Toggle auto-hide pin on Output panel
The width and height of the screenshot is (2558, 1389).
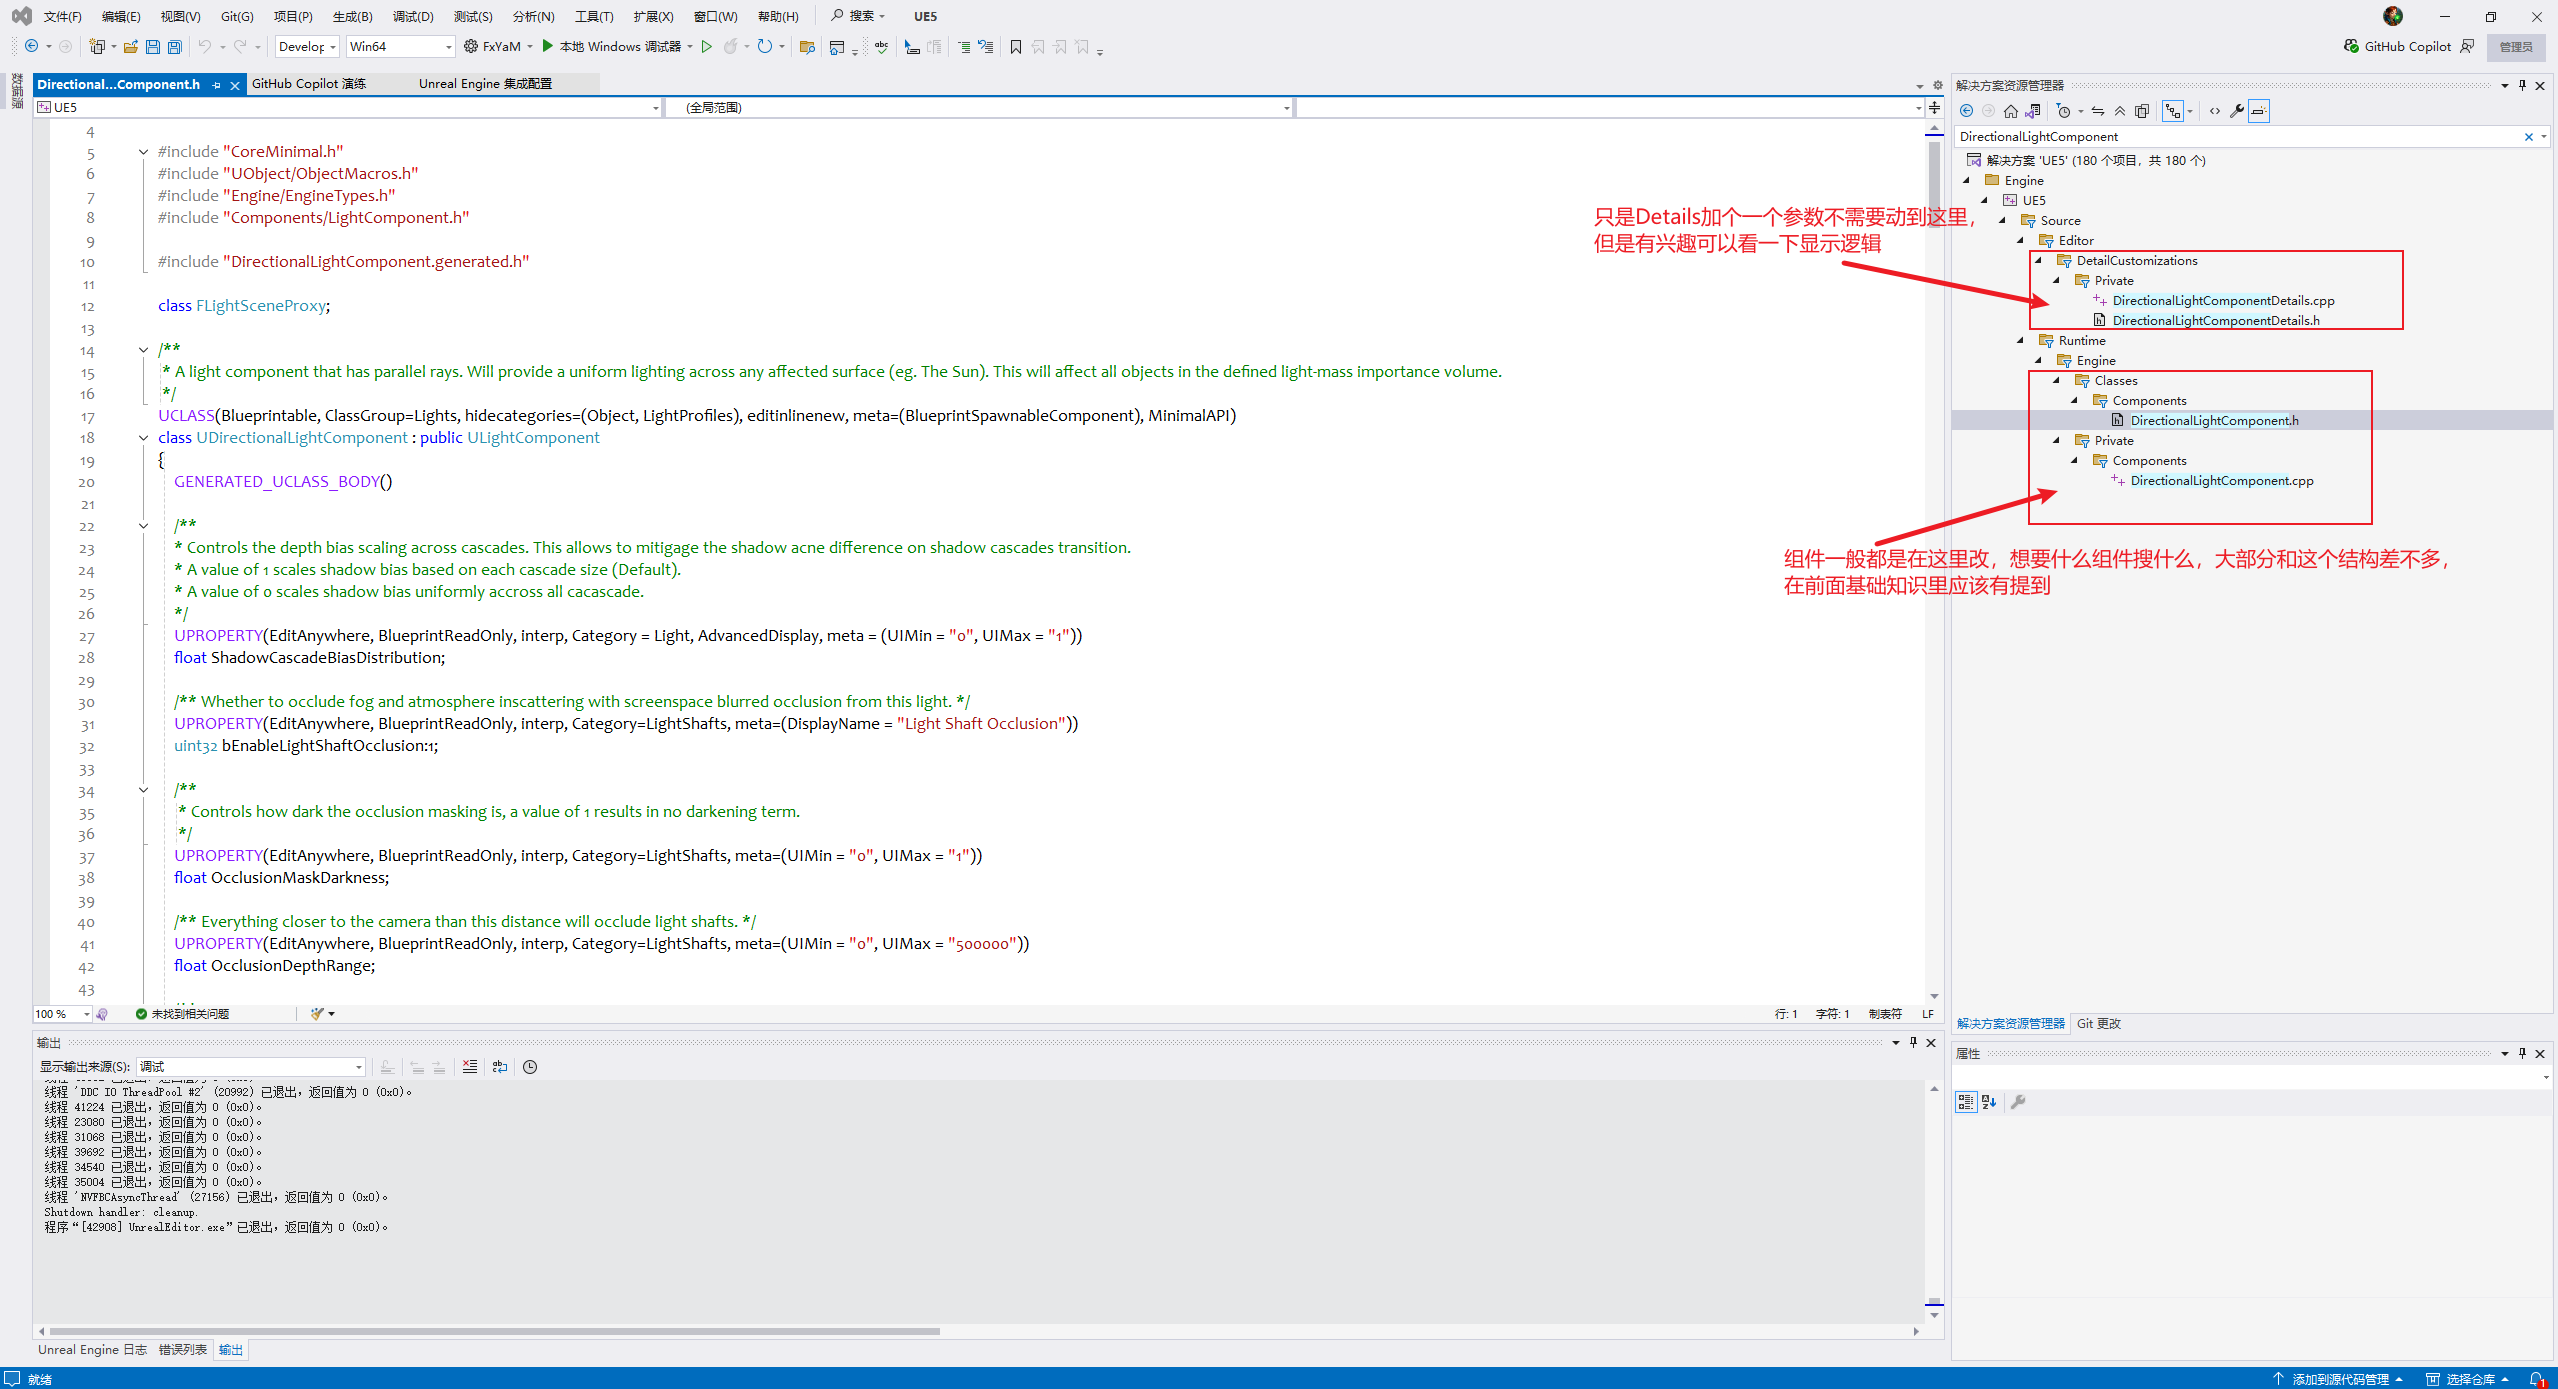[1913, 1043]
